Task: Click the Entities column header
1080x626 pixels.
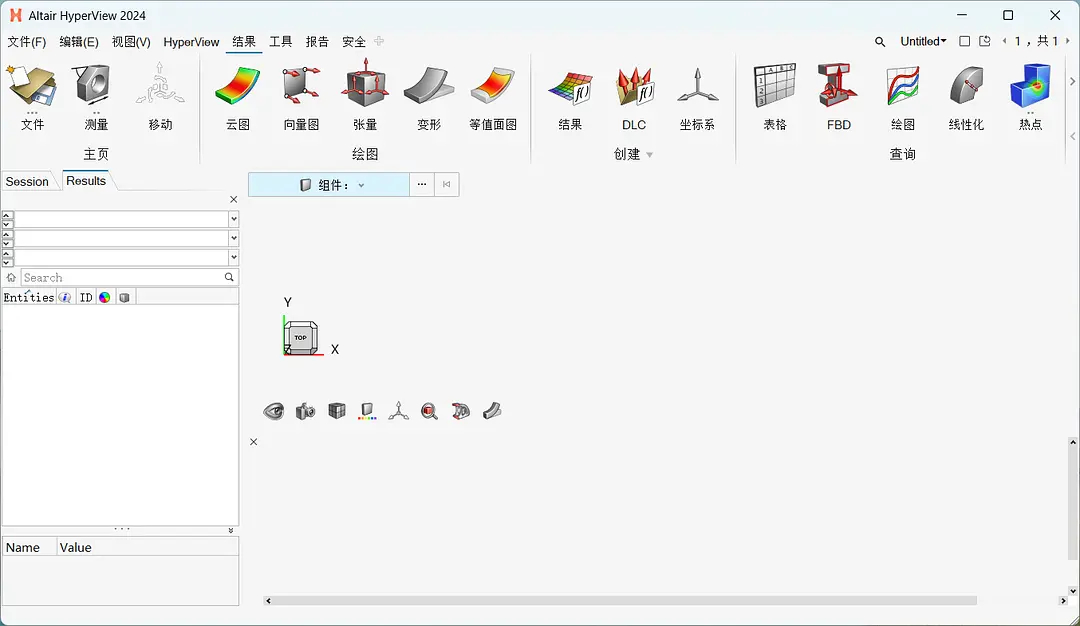Action: (29, 298)
